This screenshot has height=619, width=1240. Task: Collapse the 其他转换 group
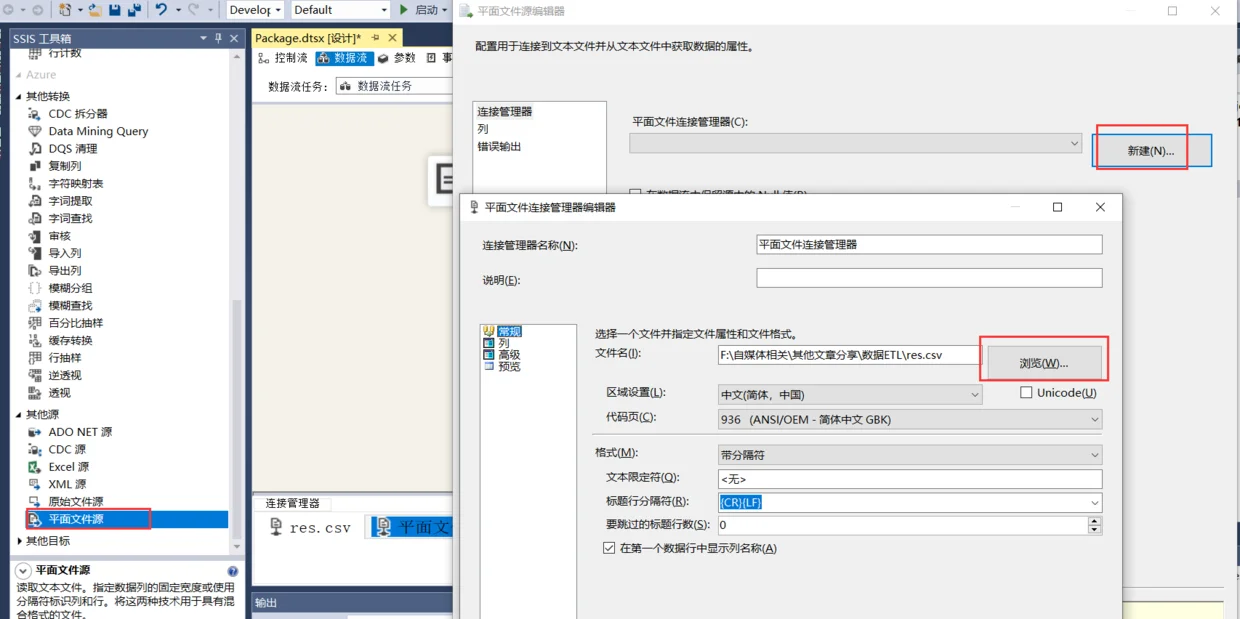click(18, 97)
